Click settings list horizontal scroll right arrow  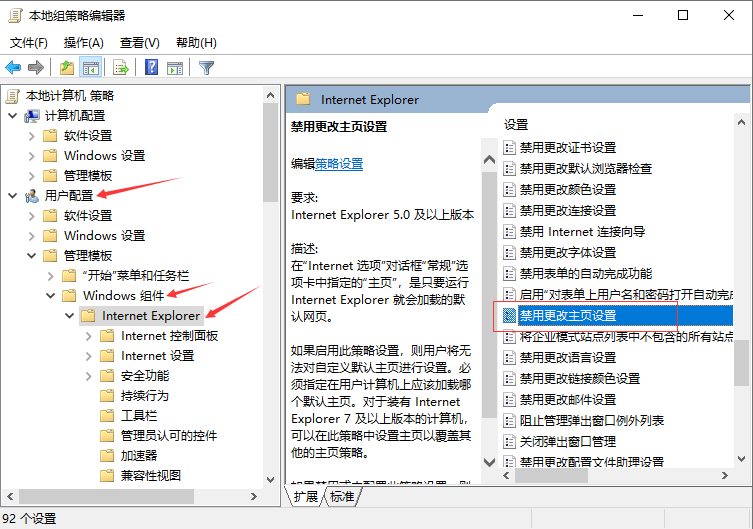(725, 475)
